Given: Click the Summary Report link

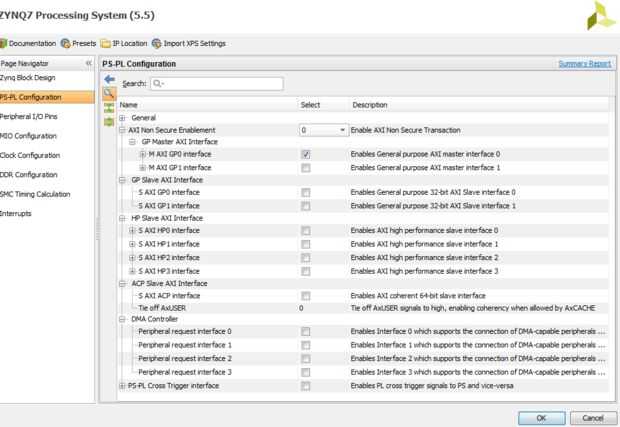Looking at the screenshot, I should pyautogui.click(x=585, y=64).
